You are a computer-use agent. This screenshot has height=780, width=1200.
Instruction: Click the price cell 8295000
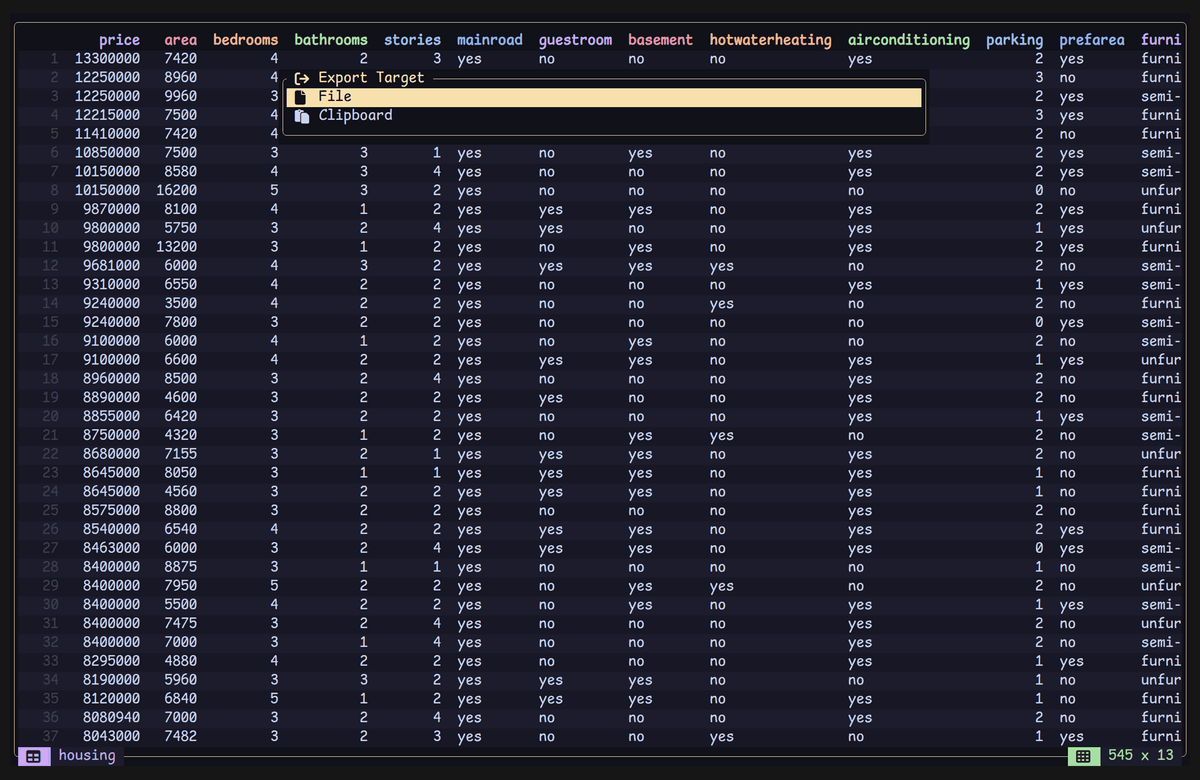[112, 661]
